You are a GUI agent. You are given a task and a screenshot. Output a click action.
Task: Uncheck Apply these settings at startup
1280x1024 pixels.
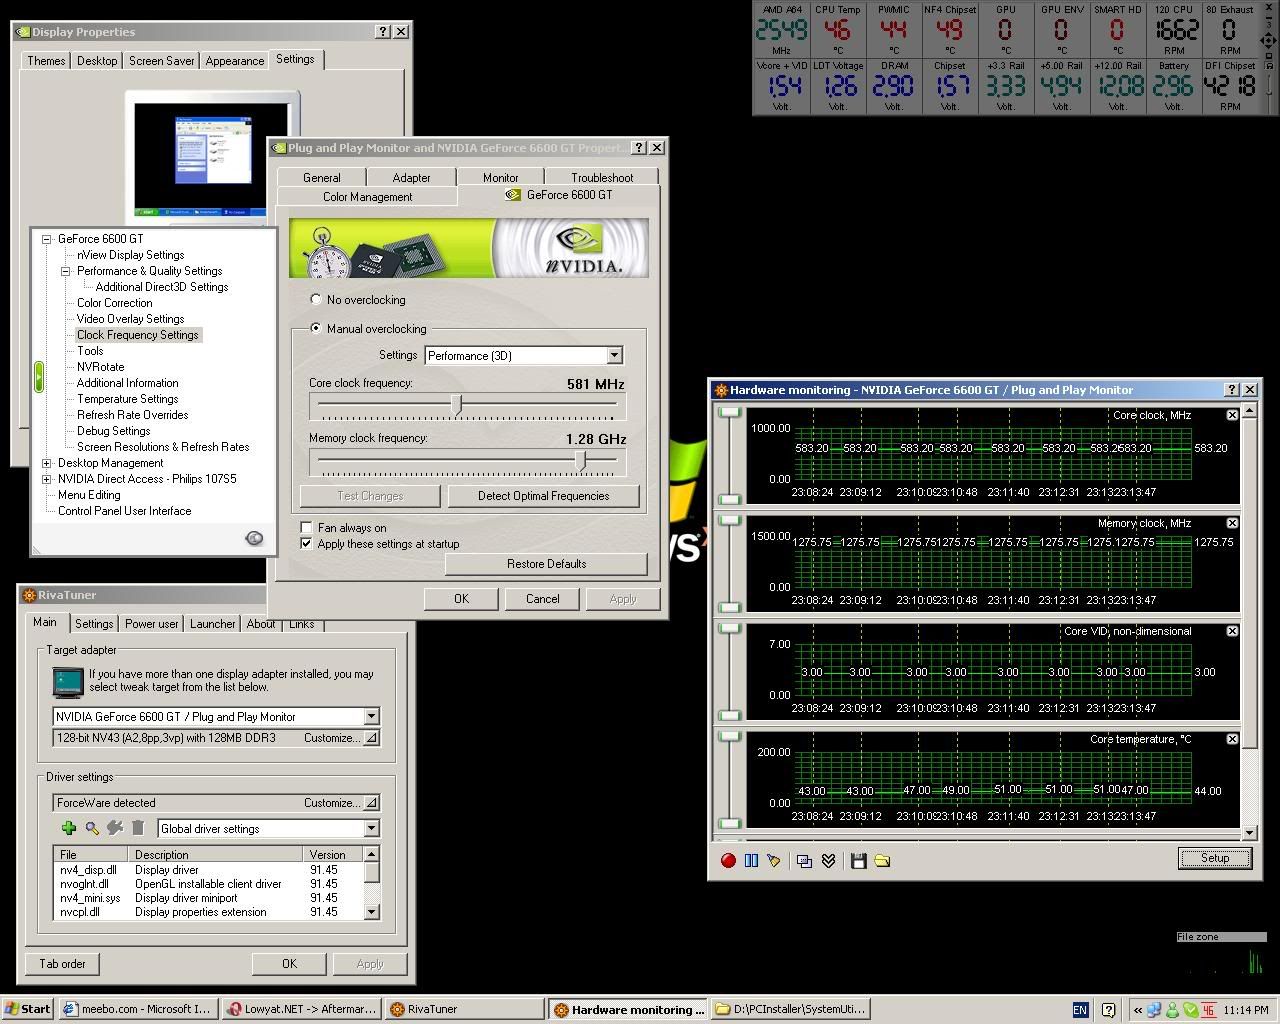[x=307, y=543]
